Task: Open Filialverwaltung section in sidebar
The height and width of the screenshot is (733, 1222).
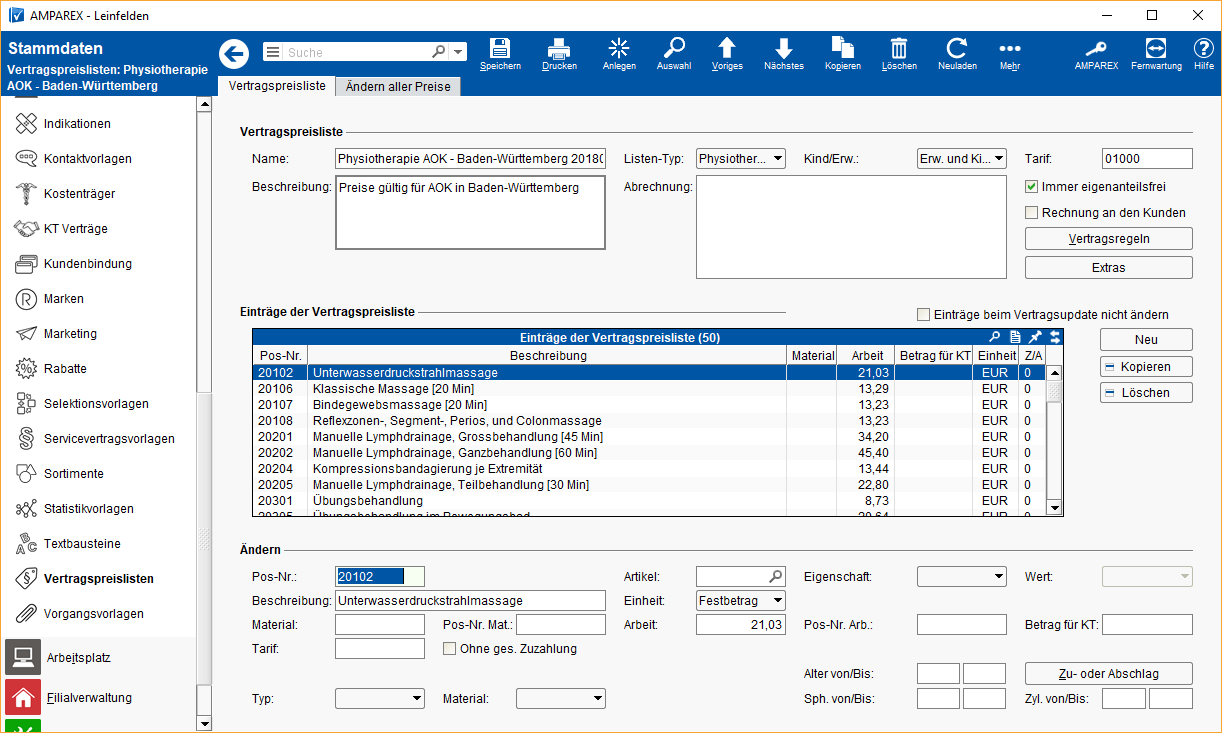Action: [x=100, y=698]
